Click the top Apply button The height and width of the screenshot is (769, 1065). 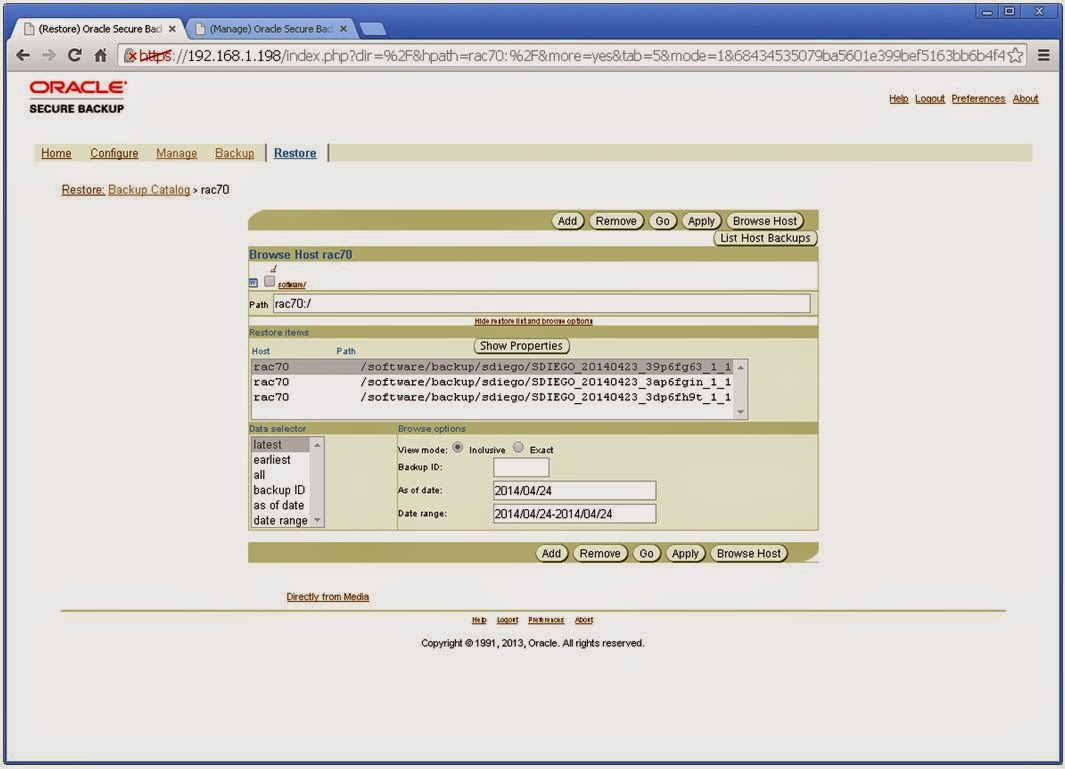[x=701, y=221]
